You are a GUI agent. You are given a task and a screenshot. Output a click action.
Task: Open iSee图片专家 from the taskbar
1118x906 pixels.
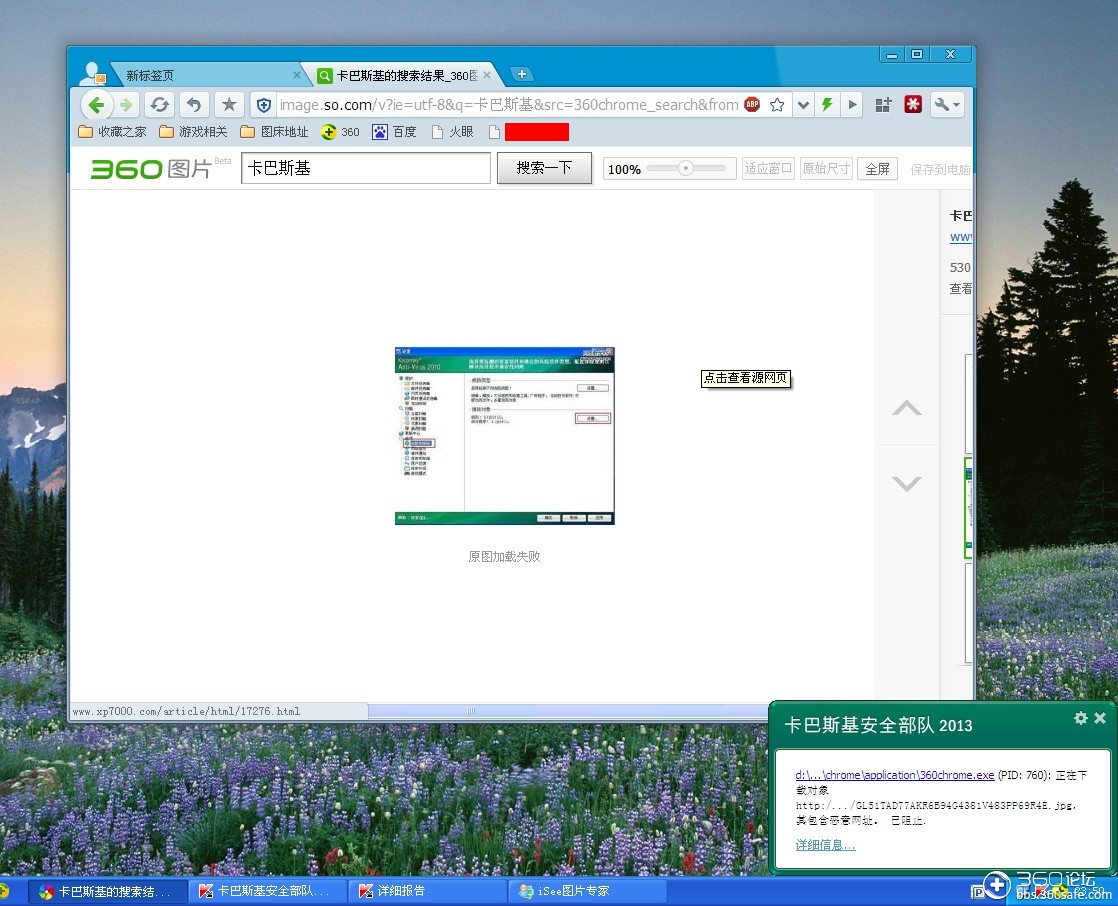tap(588, 891)
